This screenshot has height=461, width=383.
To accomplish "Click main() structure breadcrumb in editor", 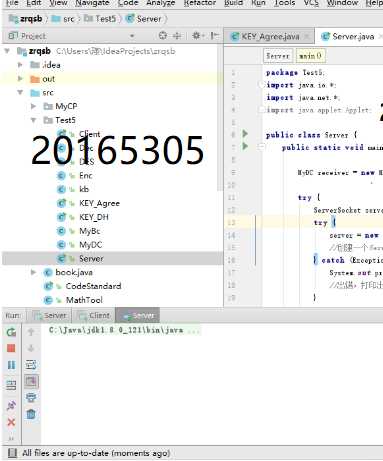I will pos(310,56).
